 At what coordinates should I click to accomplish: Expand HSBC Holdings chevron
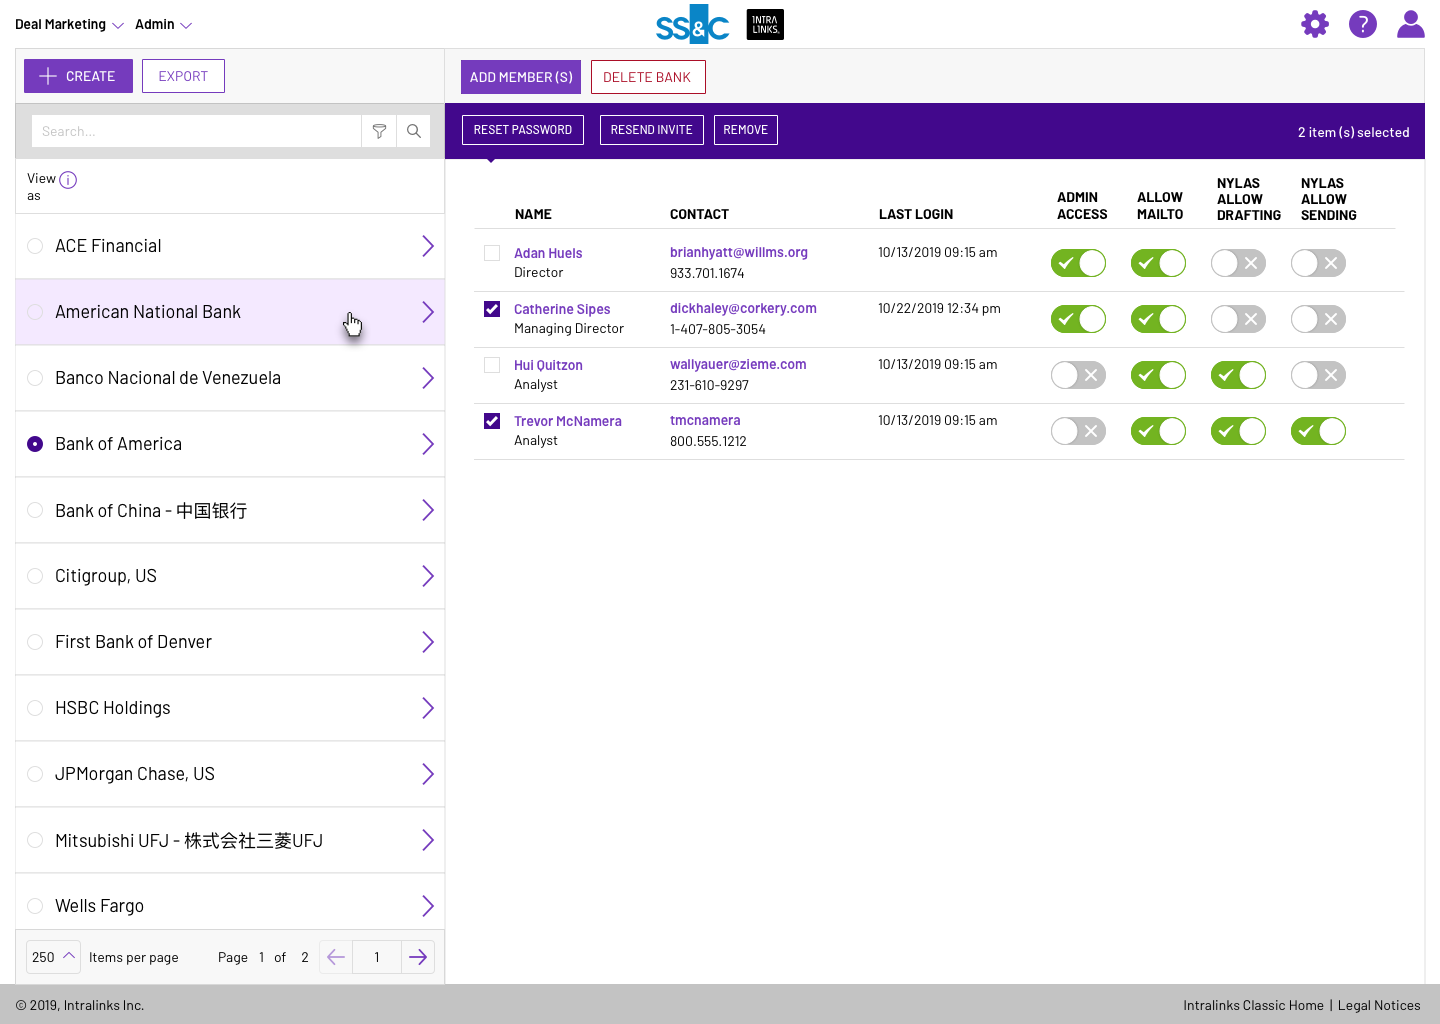pos(428,708)
